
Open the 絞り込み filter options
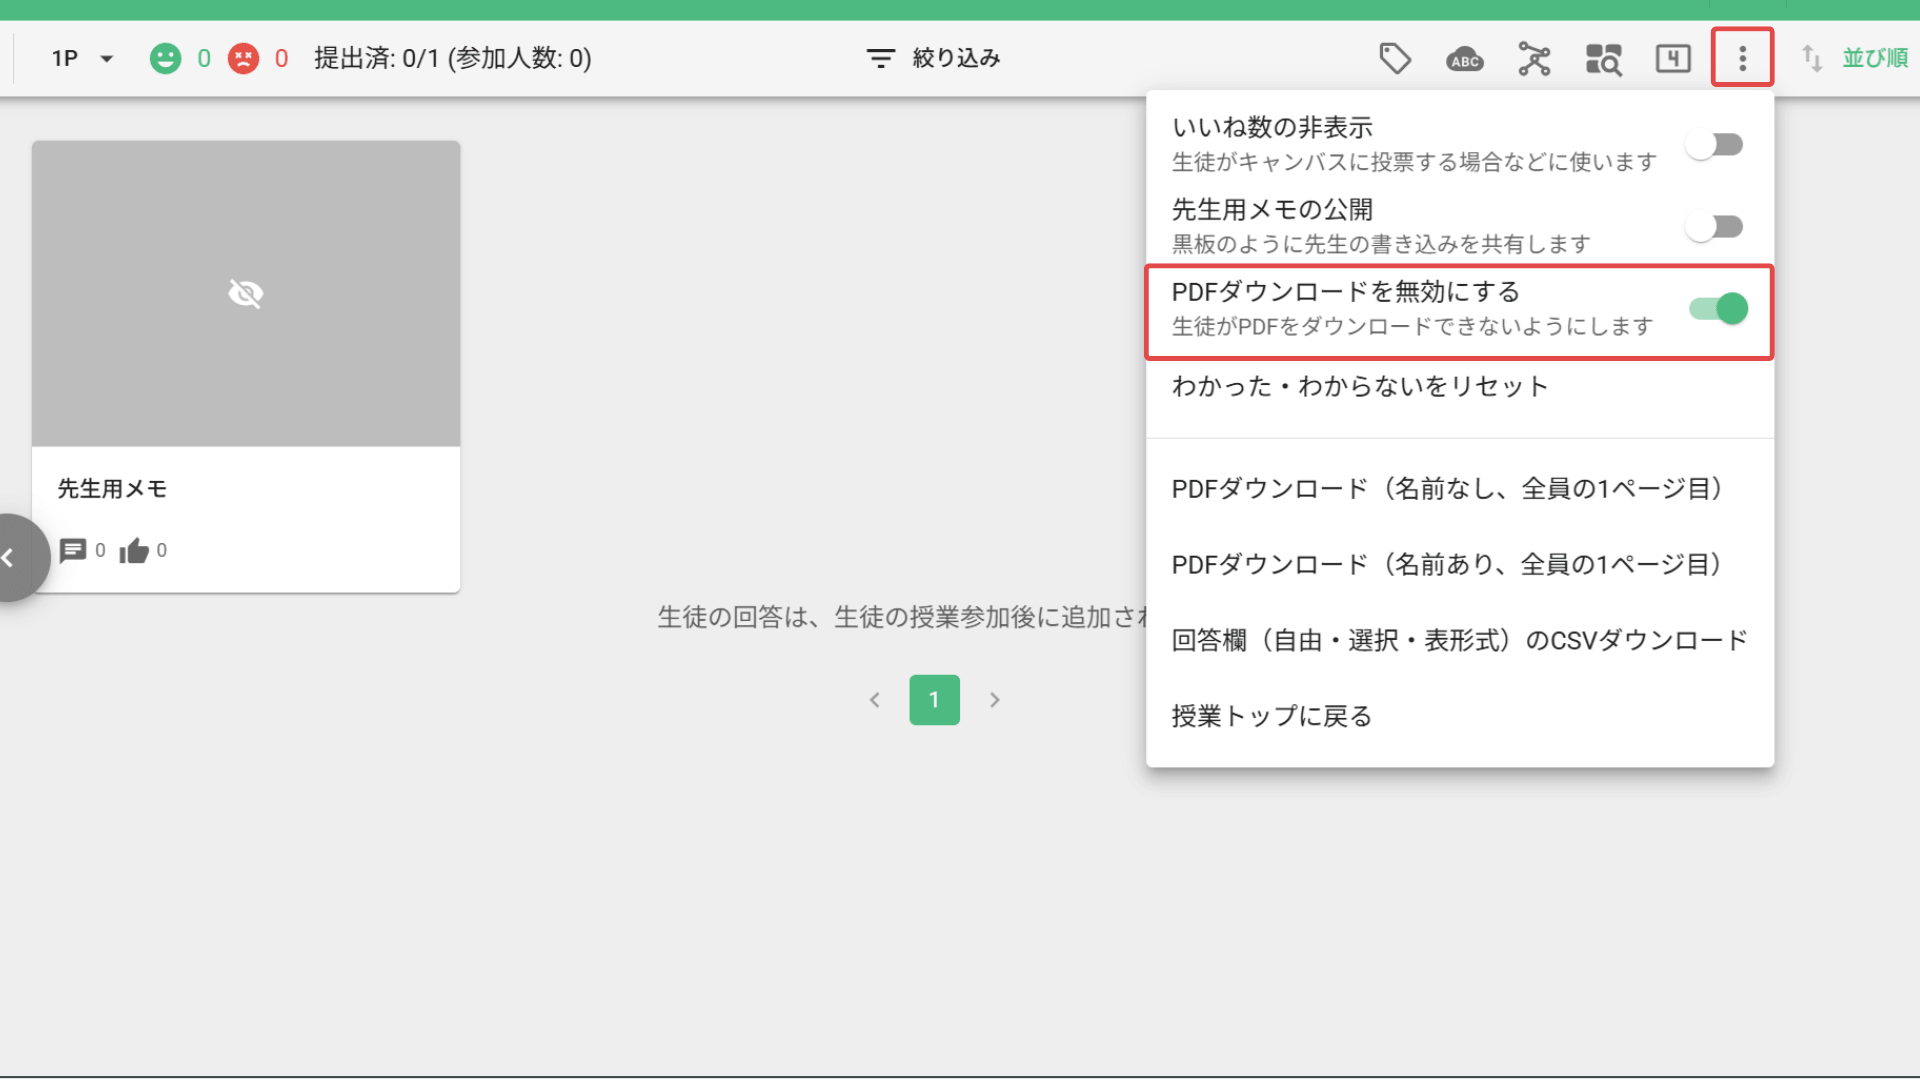[934, 58]
